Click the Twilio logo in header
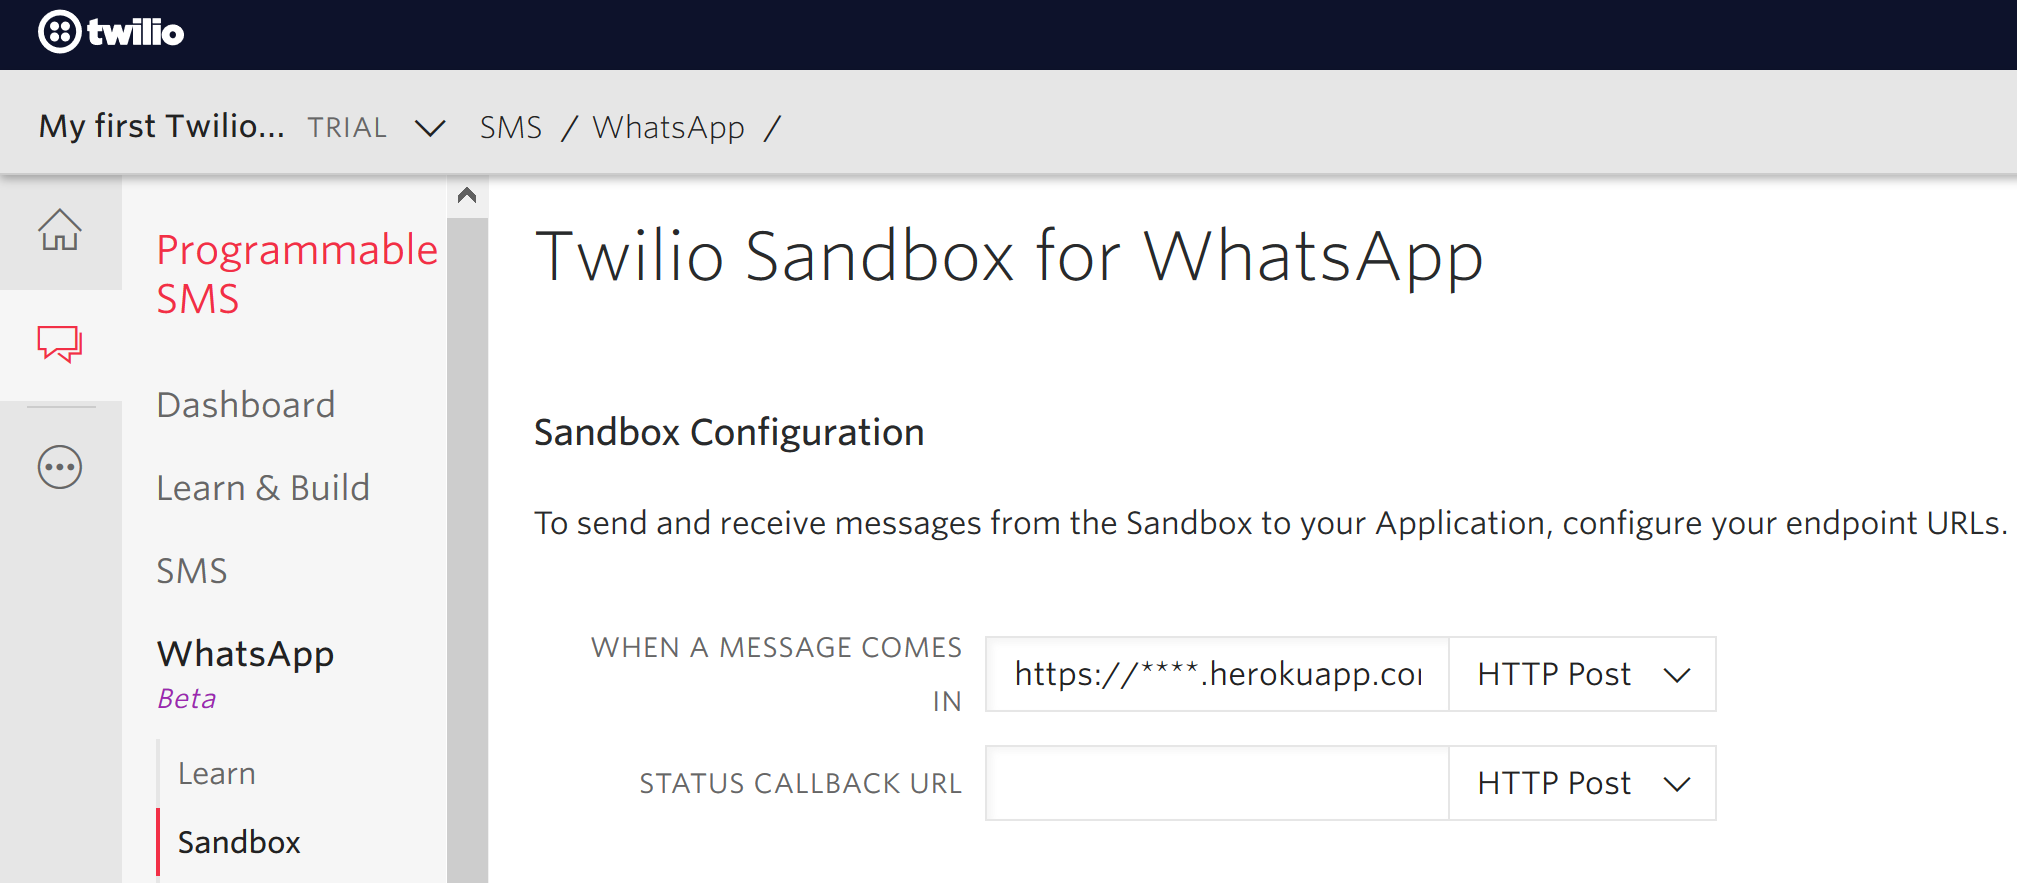The width and height of the screenshot is (2017, 883). click(x=111, y=32)
